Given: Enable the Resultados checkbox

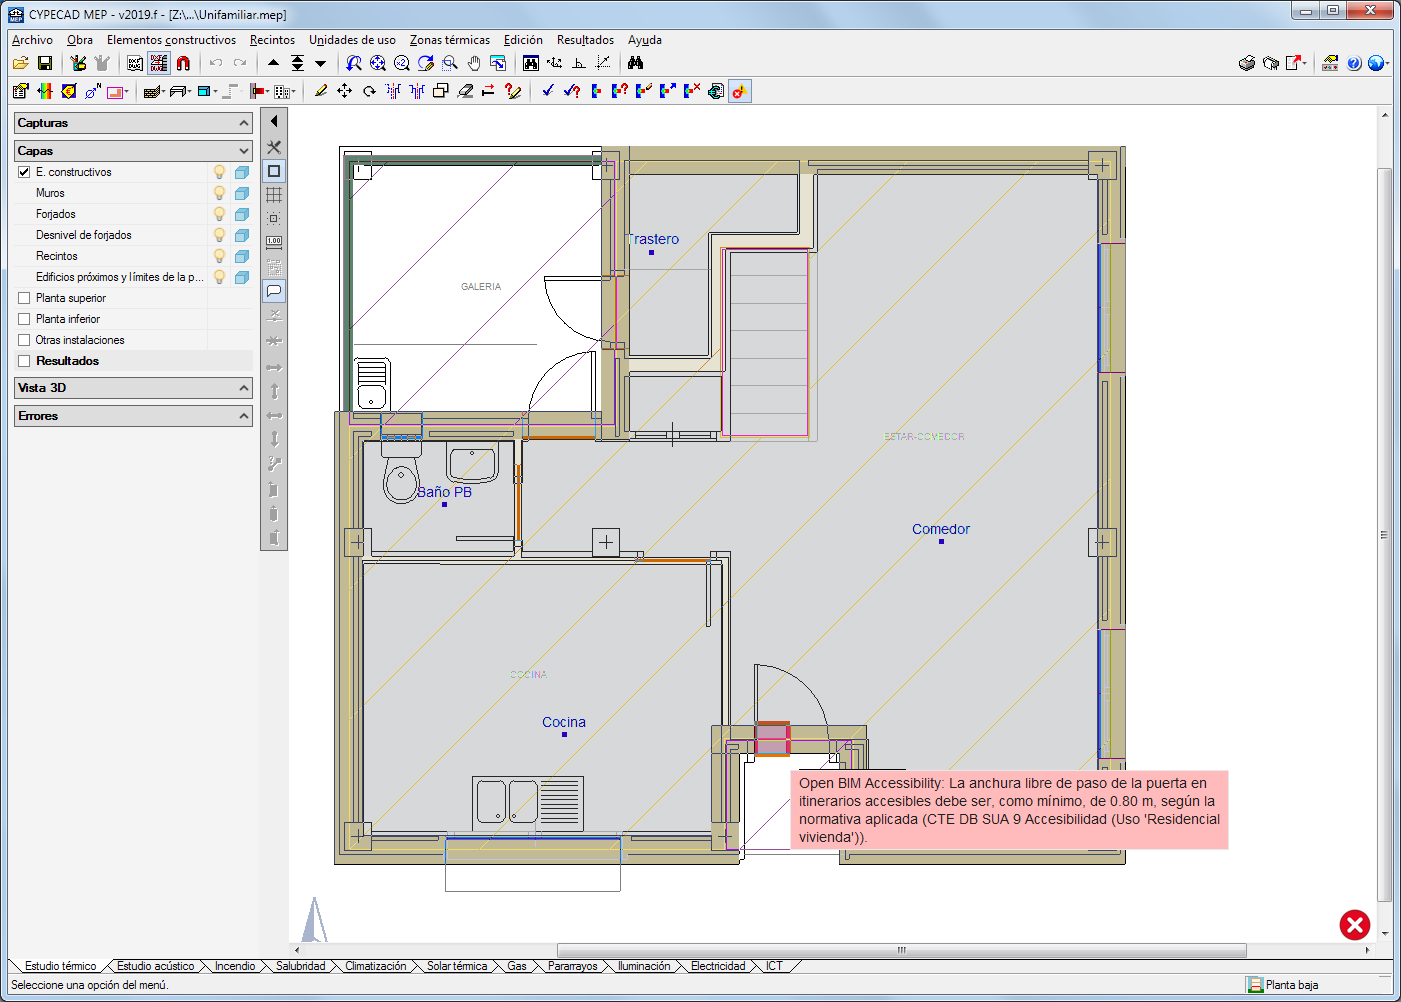Looking at the screenshot, I should (24, 361).
